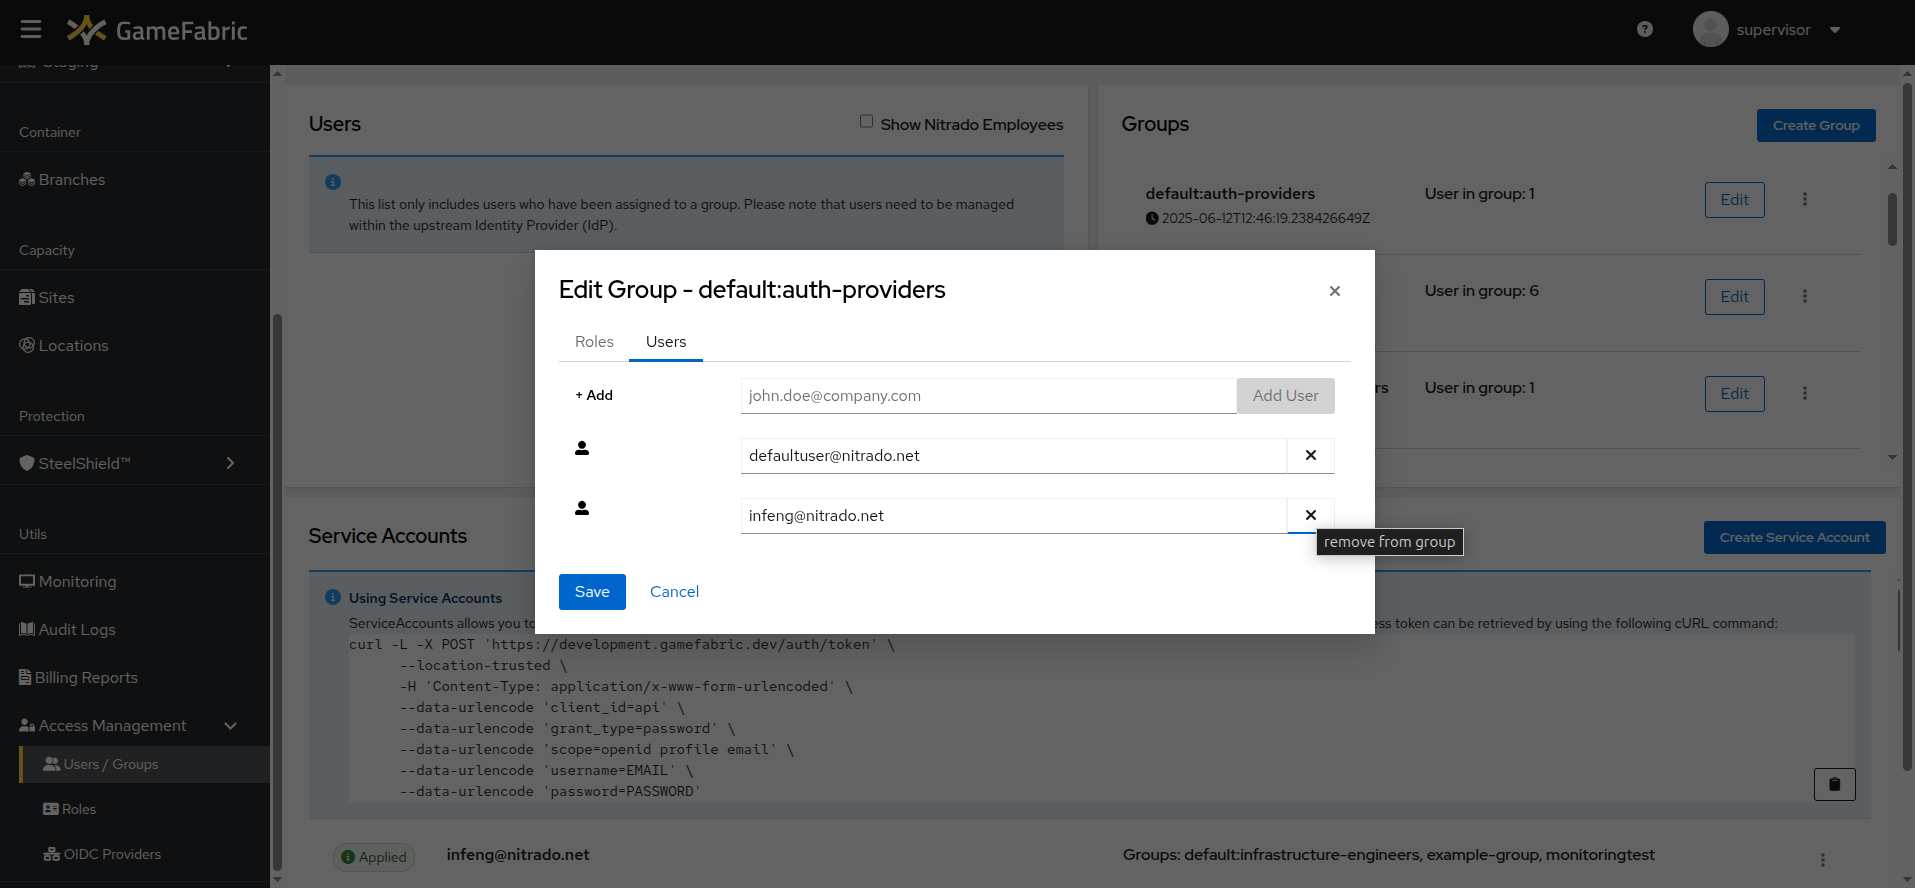Click the supervisor avatar icon
This screenshot has width=1915, height=888.
(x=1710, y=29)
